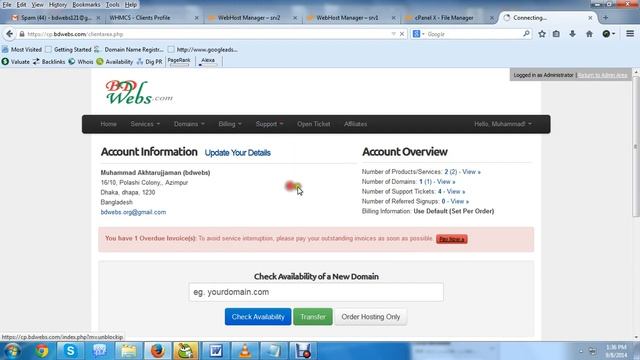Switch to the Spam Gmail tab
The width and height of the screenshot is (640, 360).
[x=55, y=18]
